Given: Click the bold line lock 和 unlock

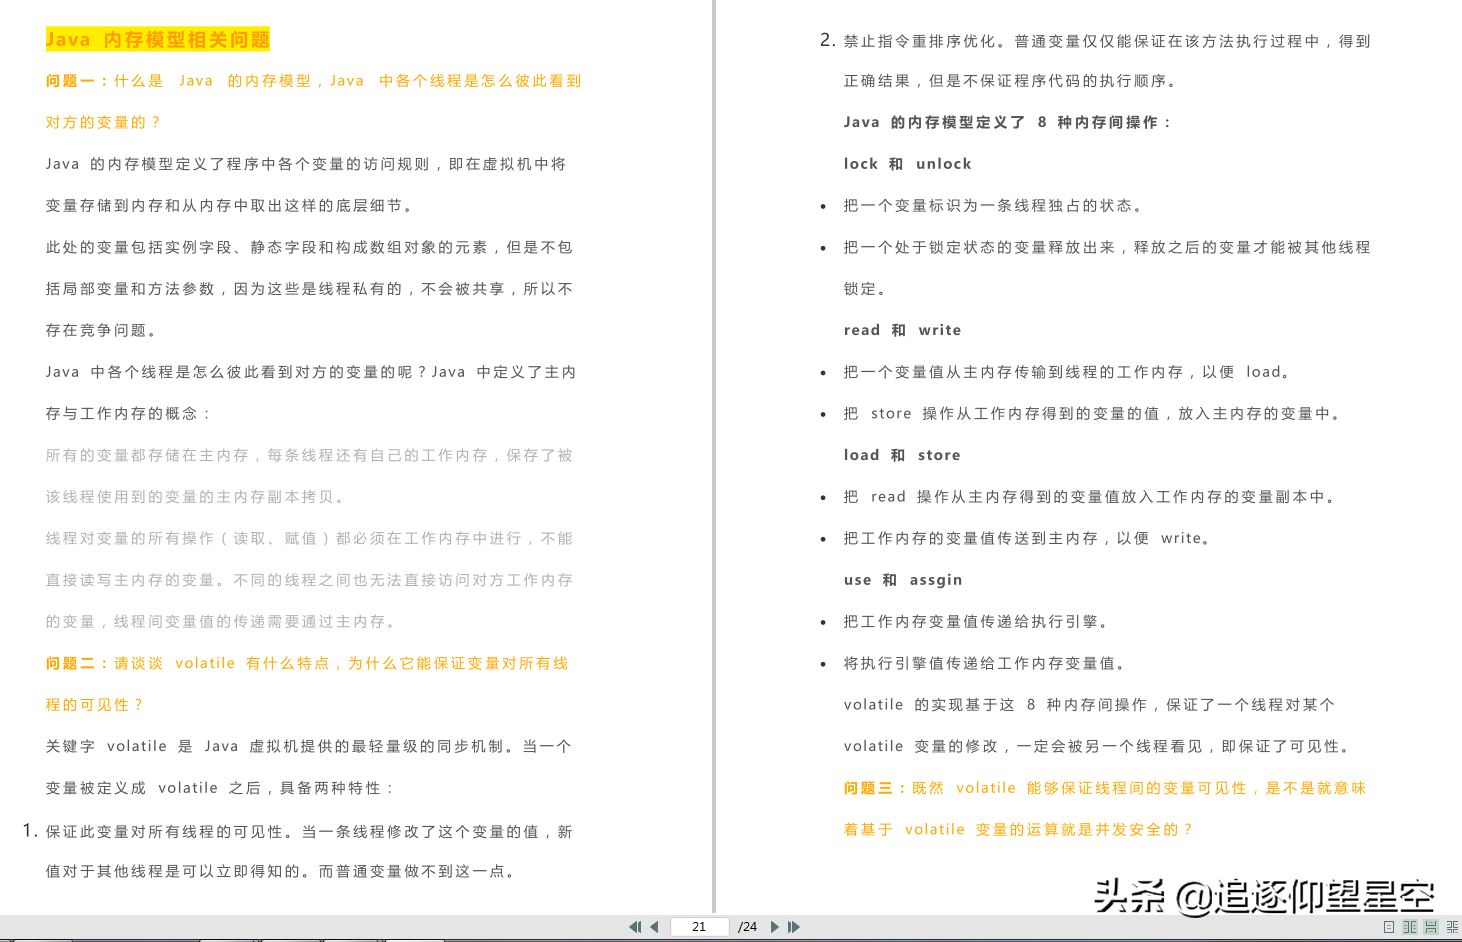Looking at the screenshot, I should 907,164.
